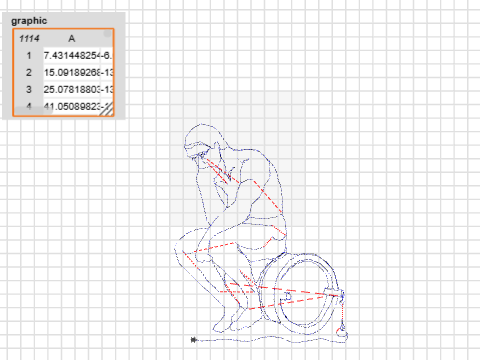480x360 pixels.
Task: Click the 1114 row-count header cell
Action: click(x=29, y=39)
